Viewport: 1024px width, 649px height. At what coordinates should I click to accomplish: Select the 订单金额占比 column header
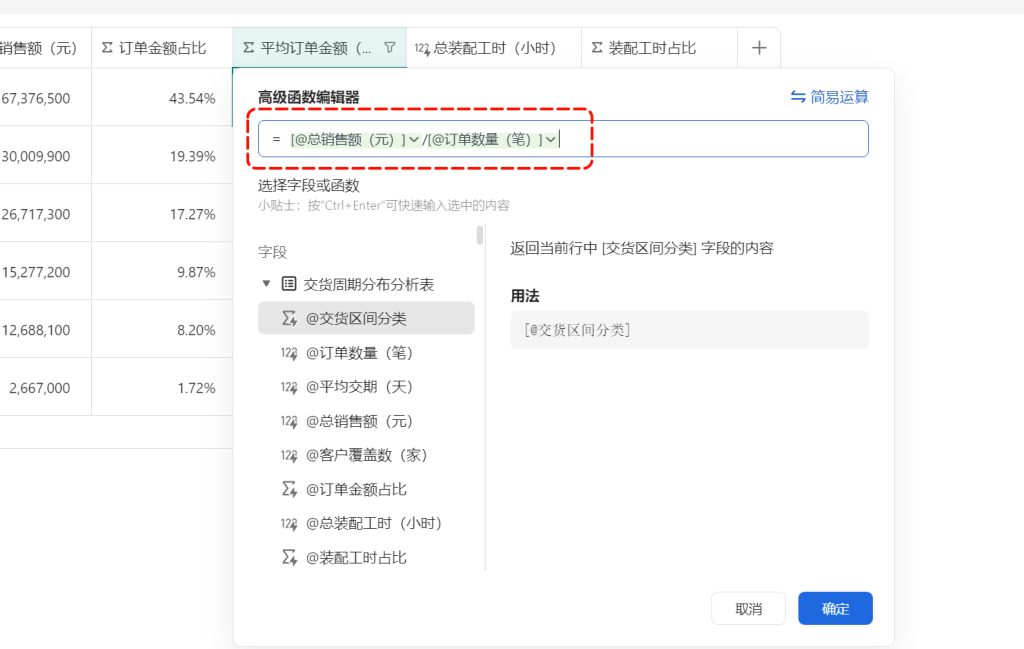(162, 48)
